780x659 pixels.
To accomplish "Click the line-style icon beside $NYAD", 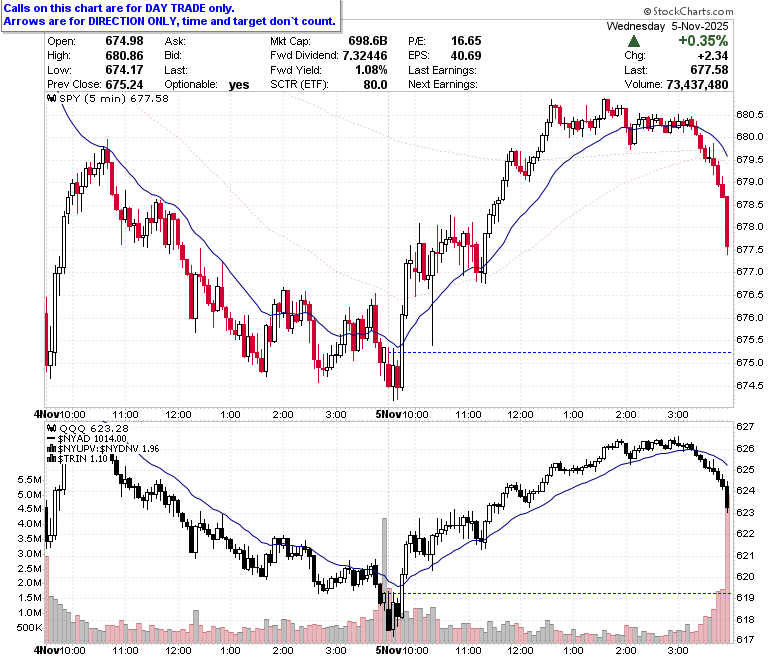I will 51,438.
